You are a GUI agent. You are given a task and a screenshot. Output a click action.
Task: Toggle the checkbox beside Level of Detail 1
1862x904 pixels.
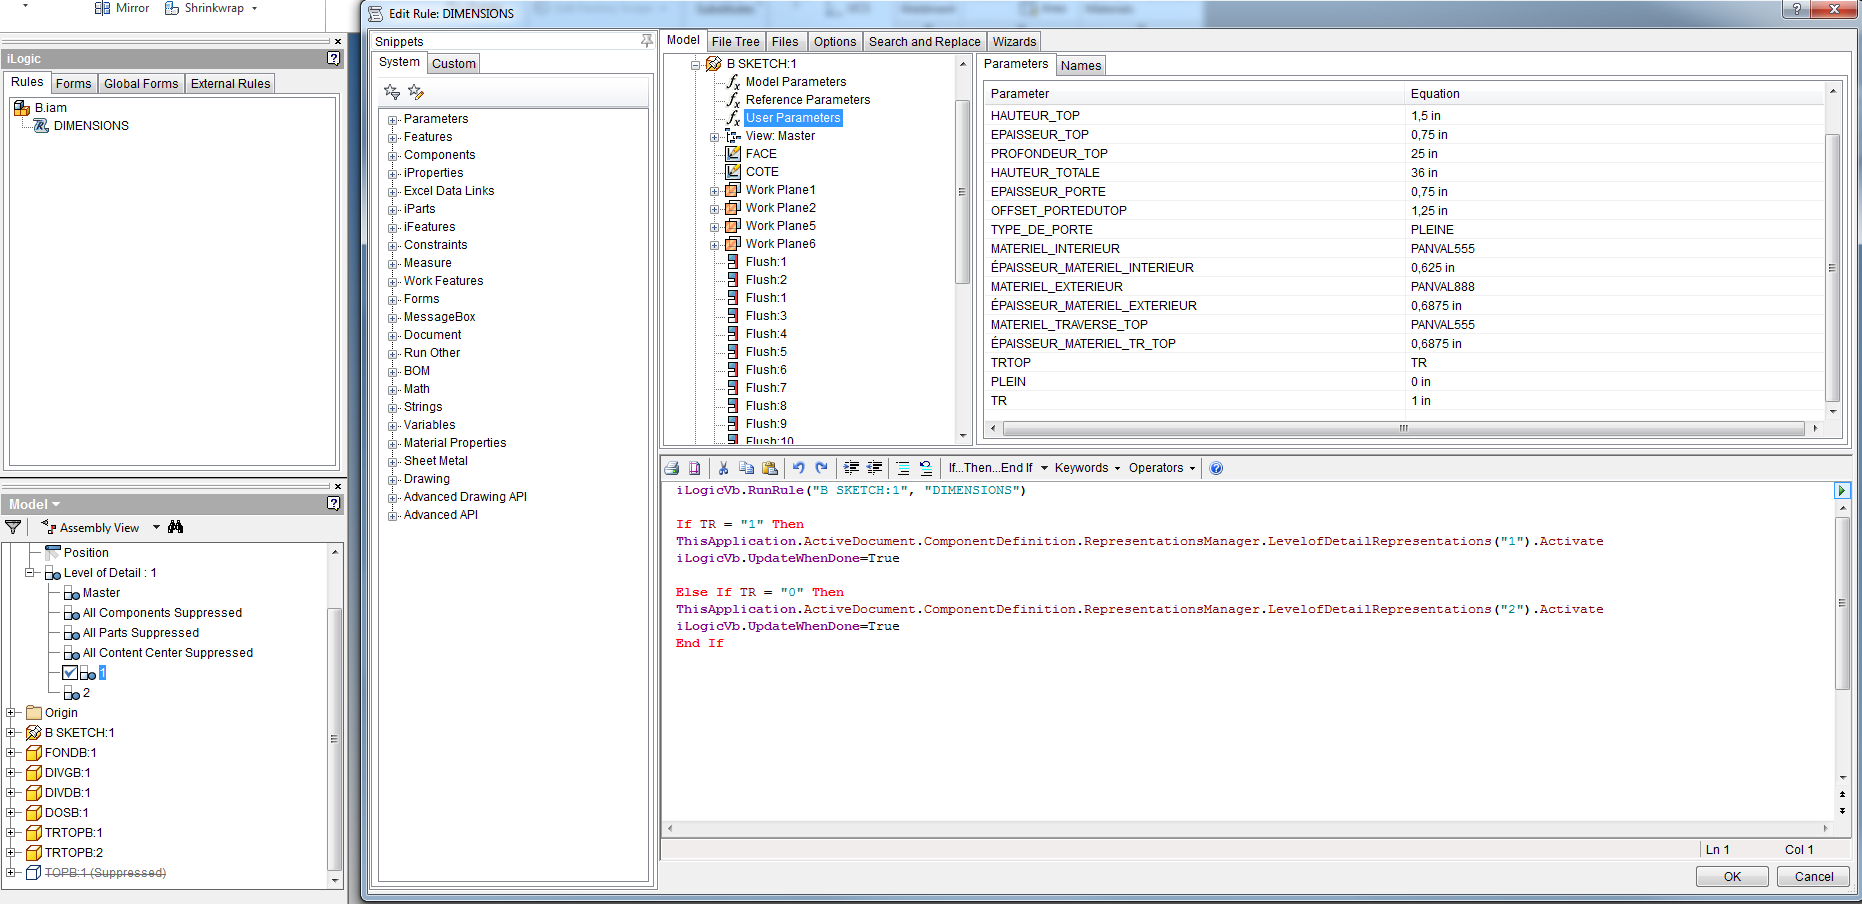click(69, 673)
